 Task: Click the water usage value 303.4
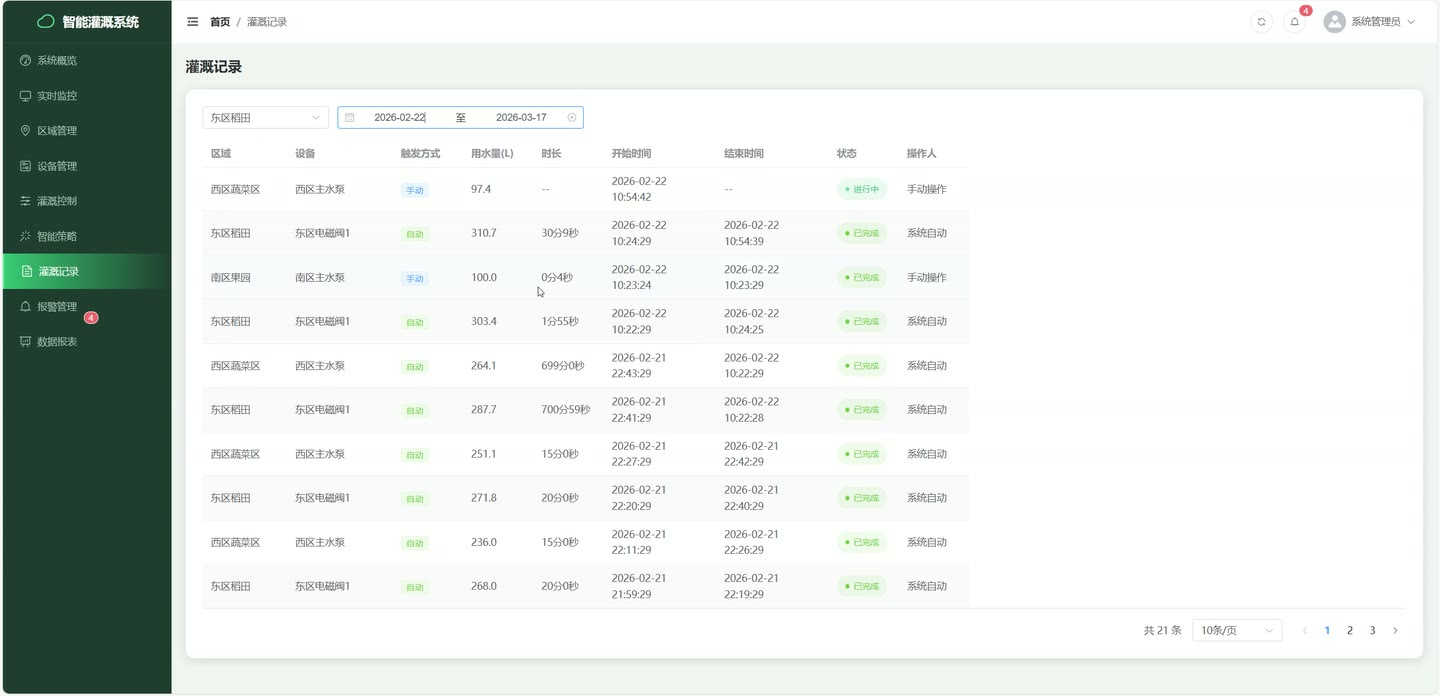(484, 321)
